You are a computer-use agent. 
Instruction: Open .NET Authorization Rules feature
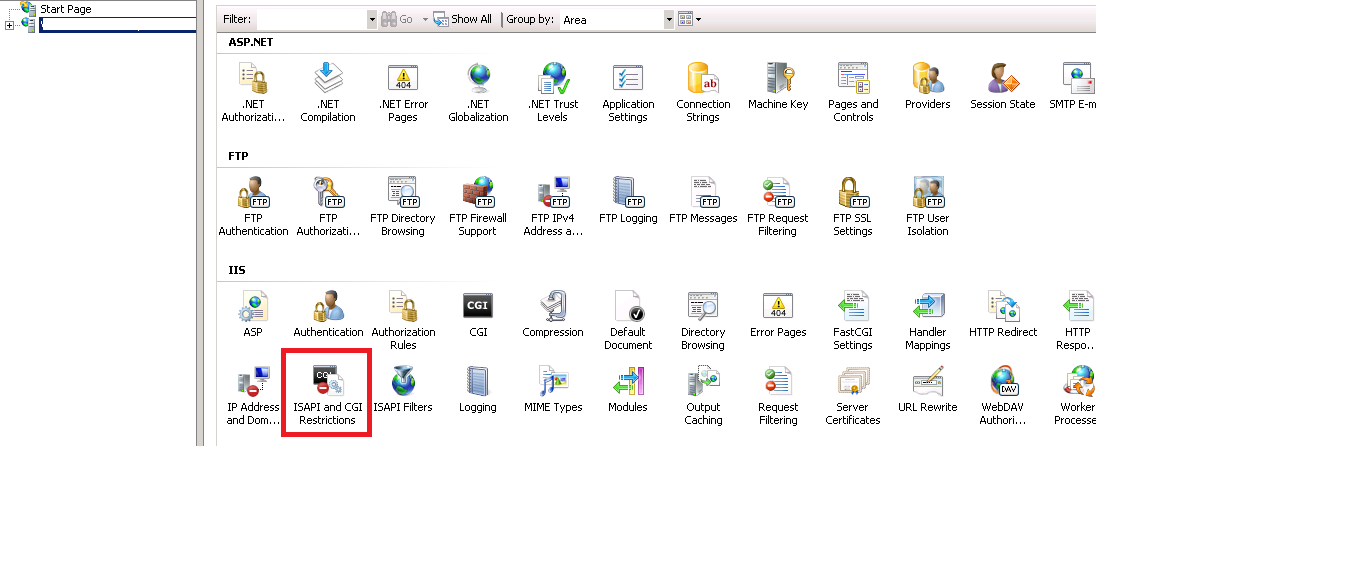(x=253, y=91)
